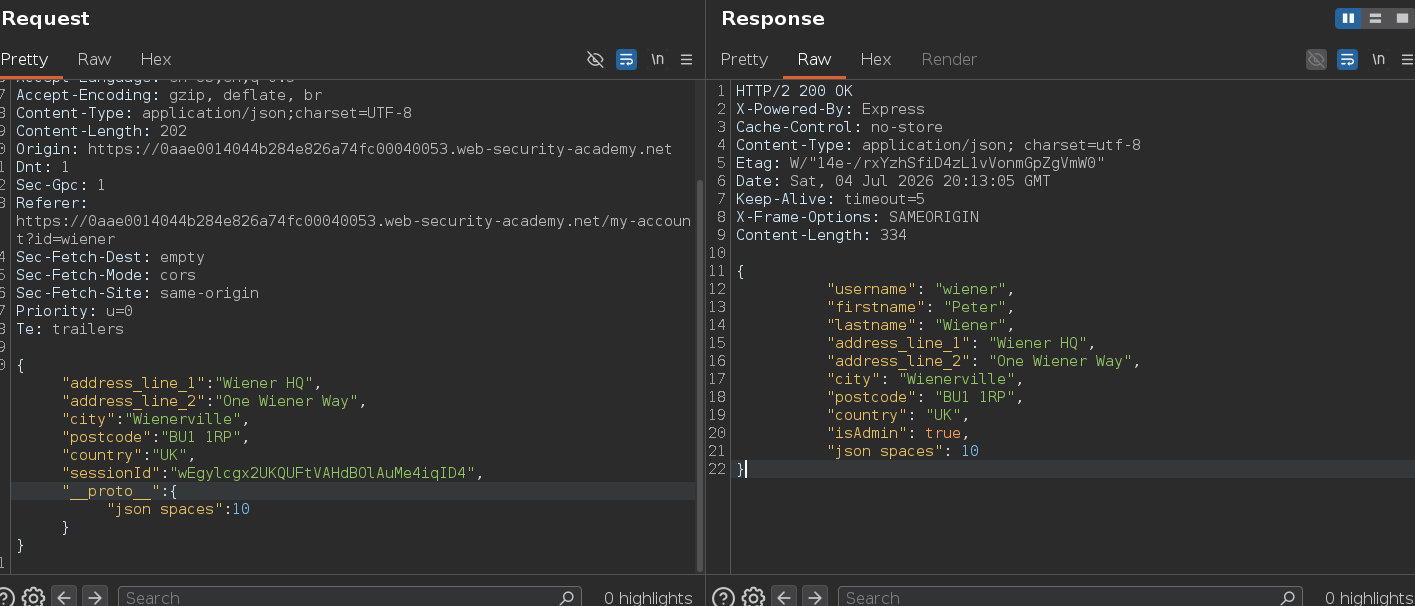The image size is (1415, 606).
Task: Click X-Frame-Options: SAMEORIGIN header
Action: point(857,217)
